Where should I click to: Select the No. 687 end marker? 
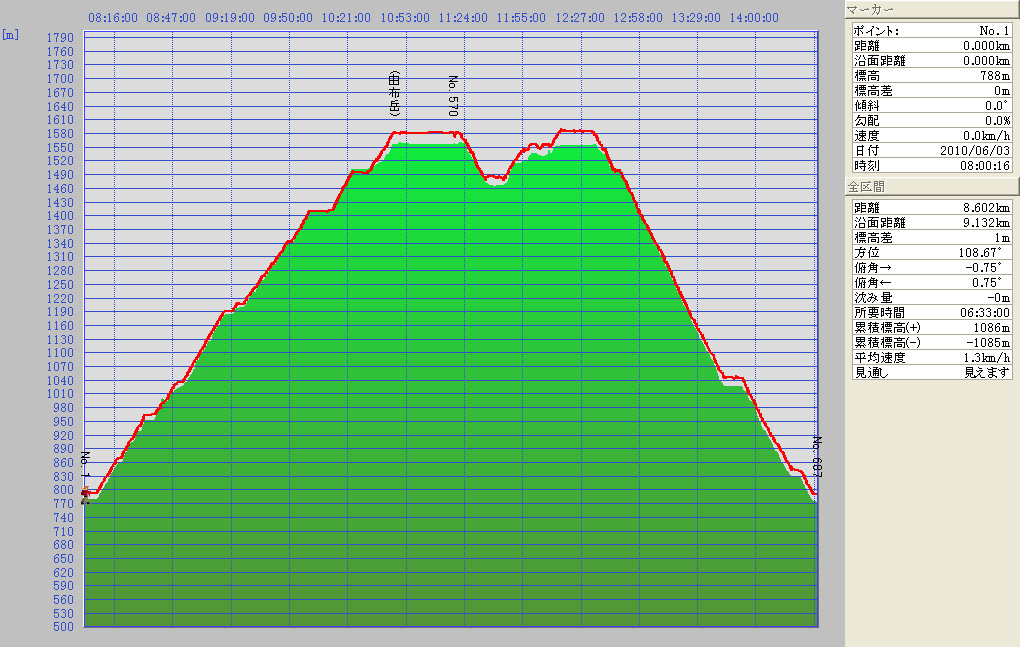click(x=816, y=458)
